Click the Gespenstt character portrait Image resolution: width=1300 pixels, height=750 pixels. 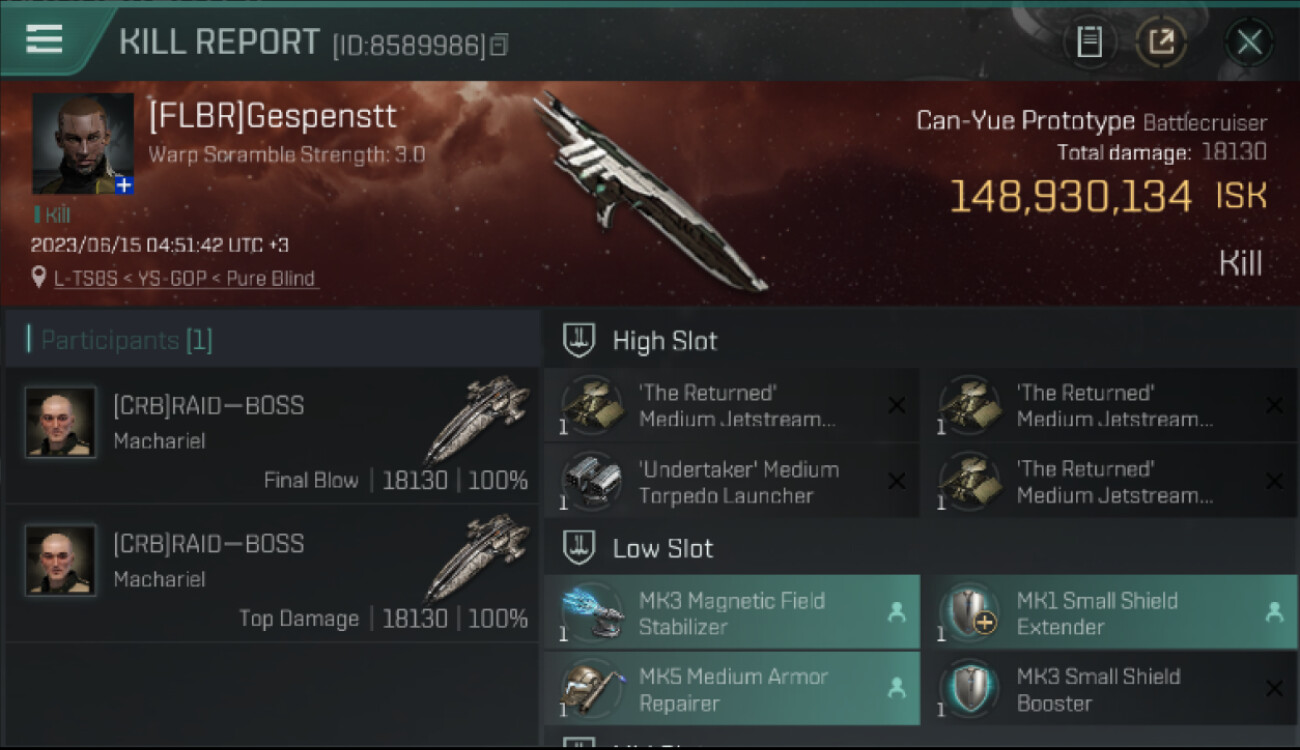(83, 144)
